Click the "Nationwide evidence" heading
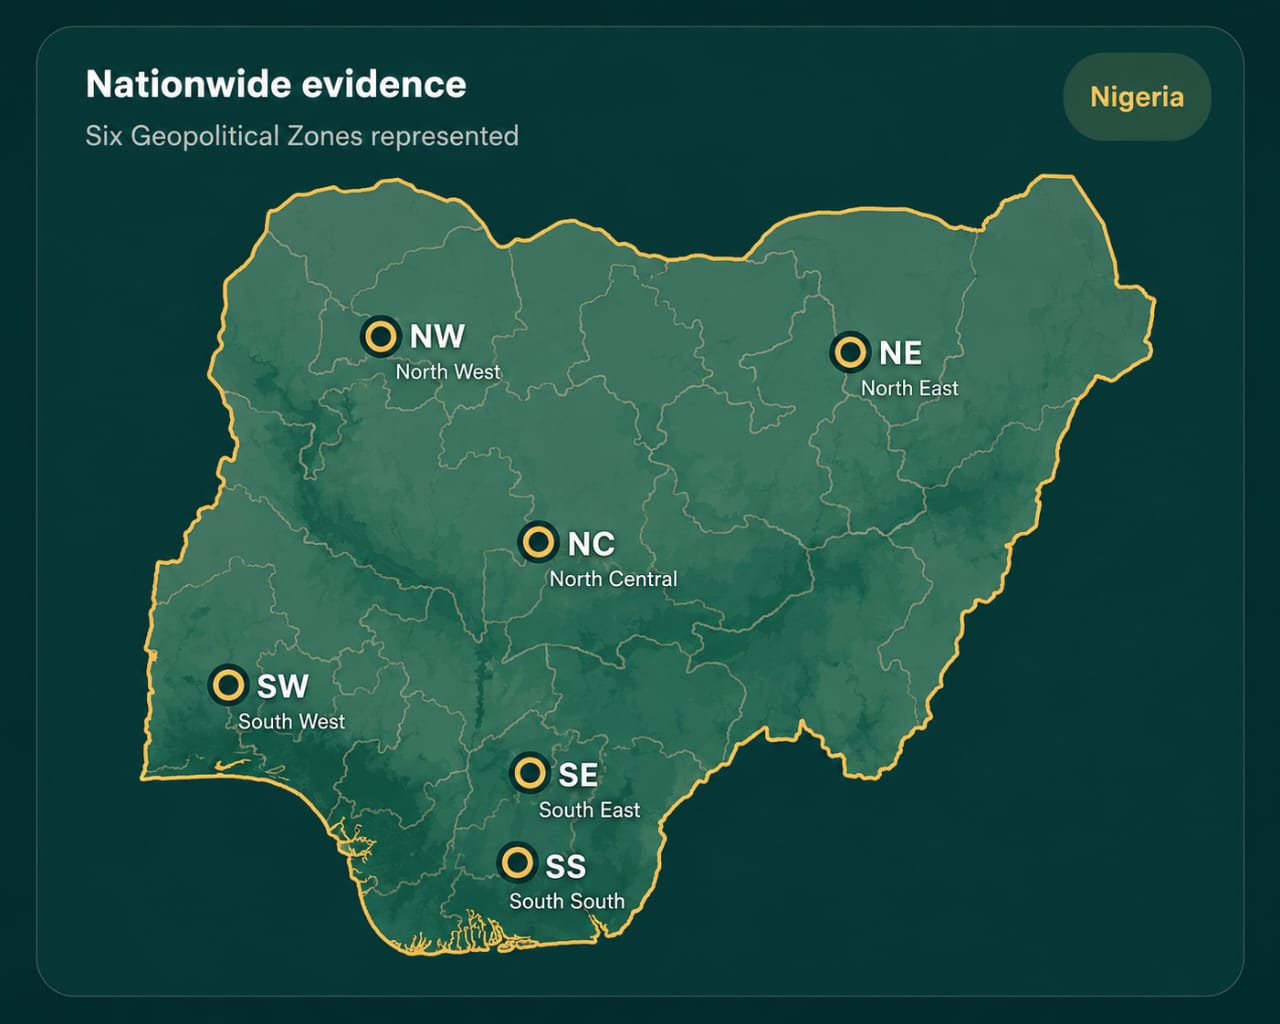Viewport: 1280px width, 1024px height. (276, 84)
